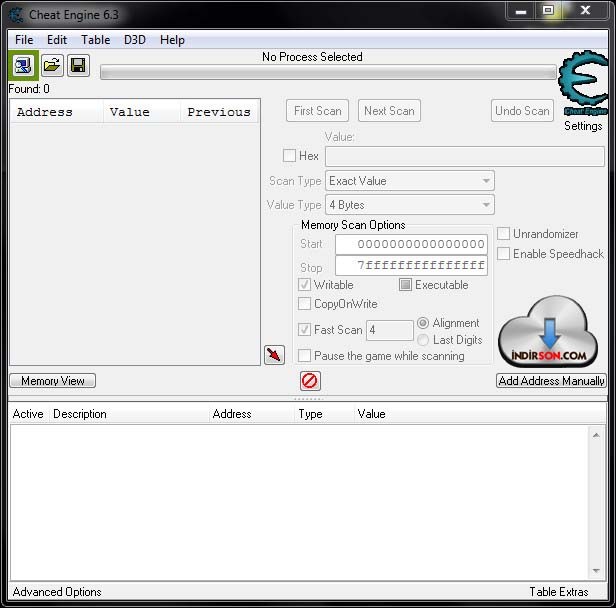This screenshot has height=608, width=616.
Task: Open the Value Type dropdown
Action: pos(410,205)
